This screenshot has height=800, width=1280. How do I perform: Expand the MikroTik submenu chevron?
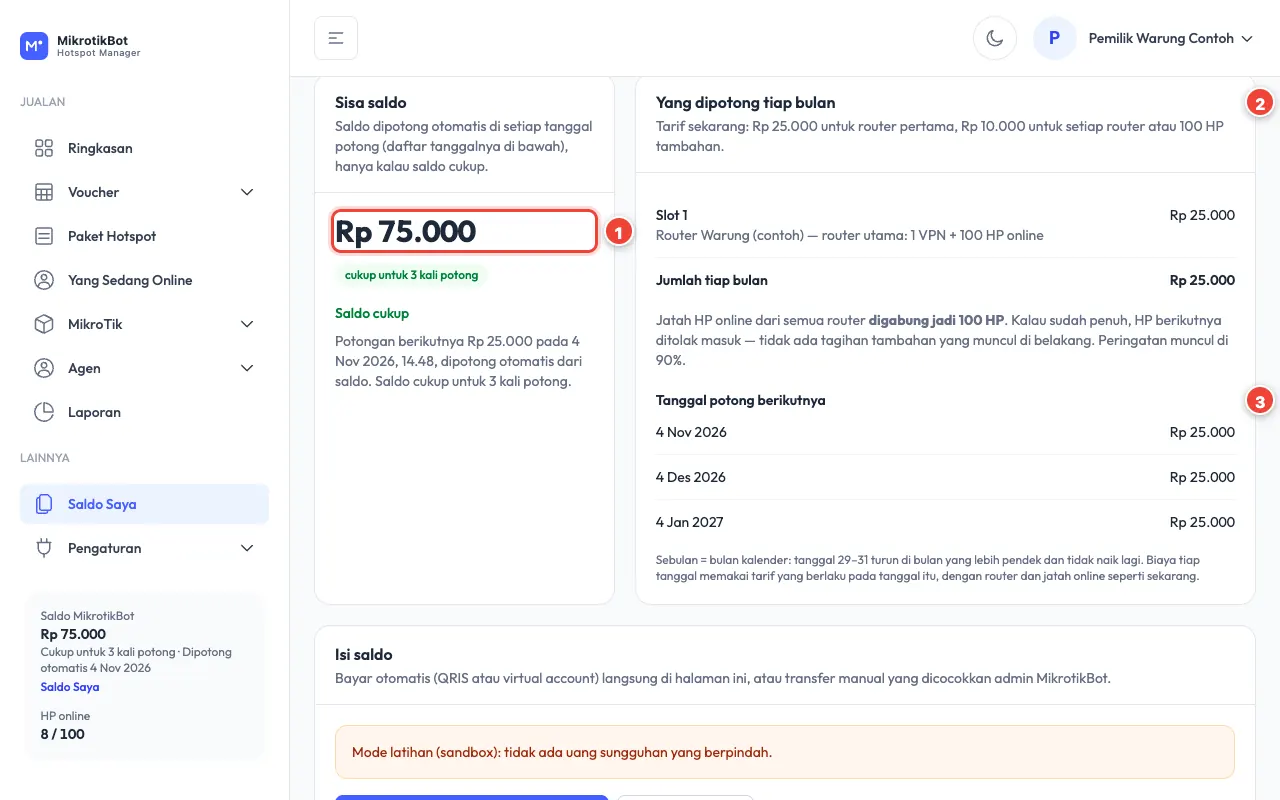pos(247,324)
